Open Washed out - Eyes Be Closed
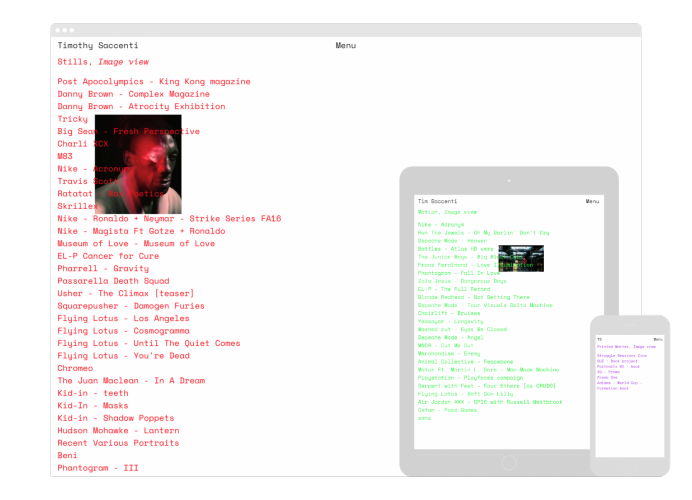 click(462, 330)
